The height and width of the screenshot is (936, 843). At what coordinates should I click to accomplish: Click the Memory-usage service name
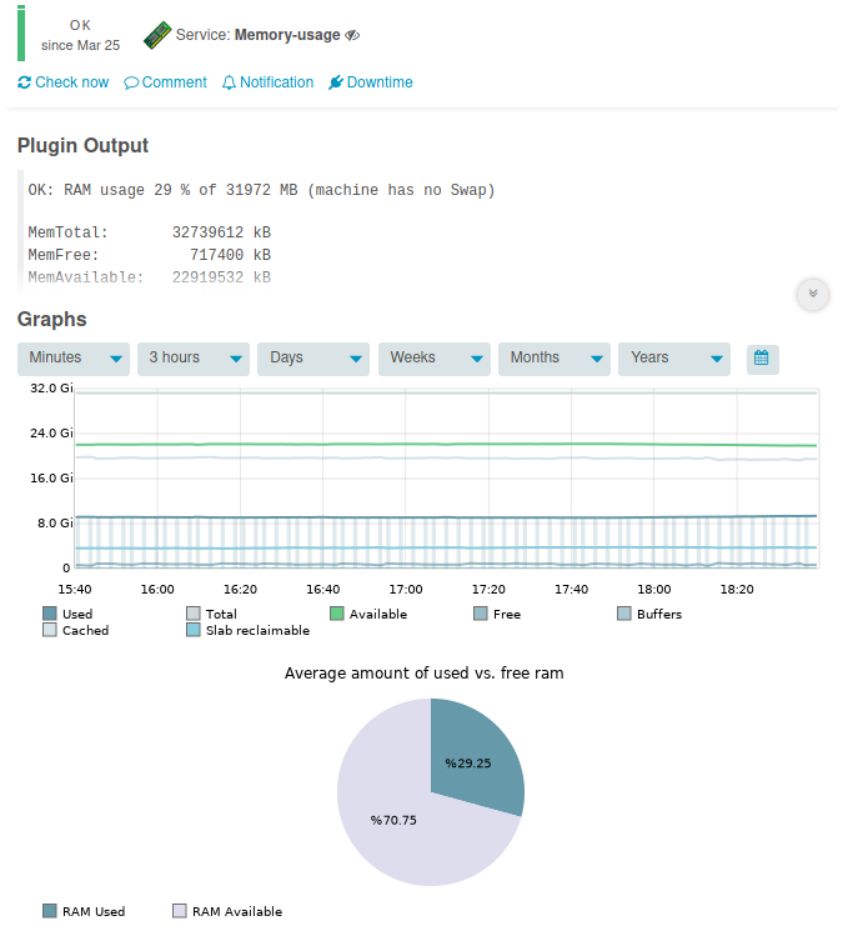coord(287,35)
